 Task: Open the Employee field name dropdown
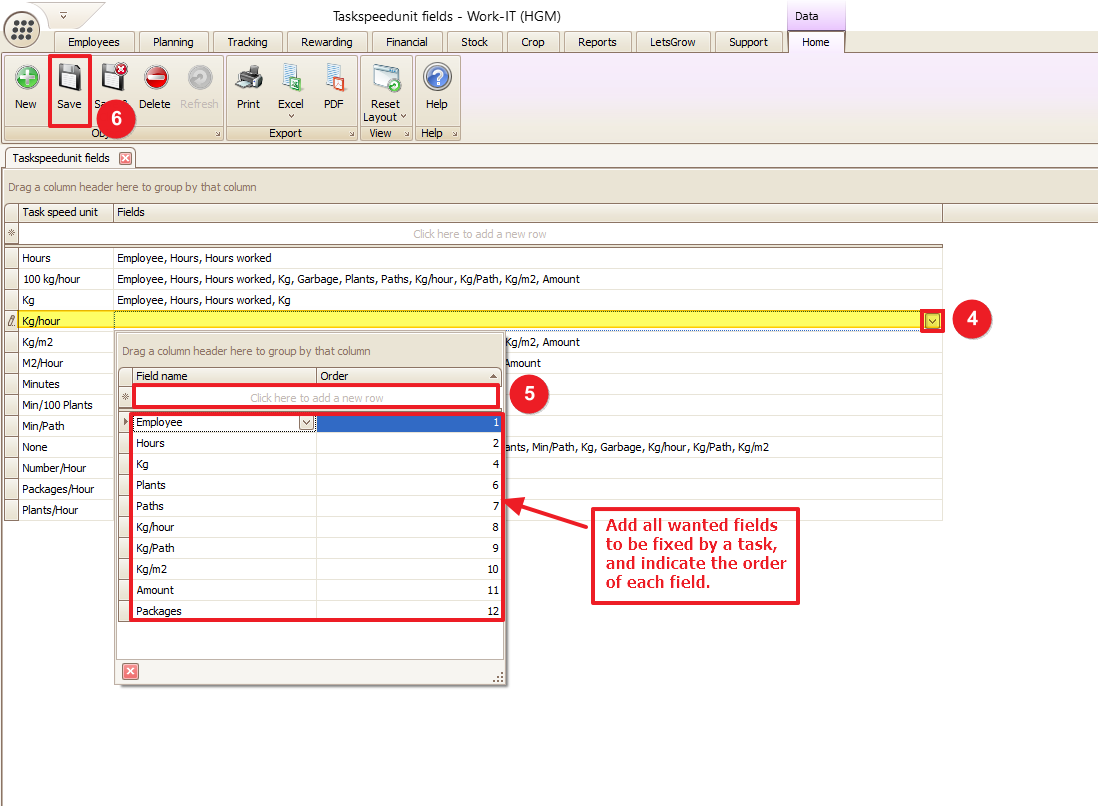[x=306, y=423]
